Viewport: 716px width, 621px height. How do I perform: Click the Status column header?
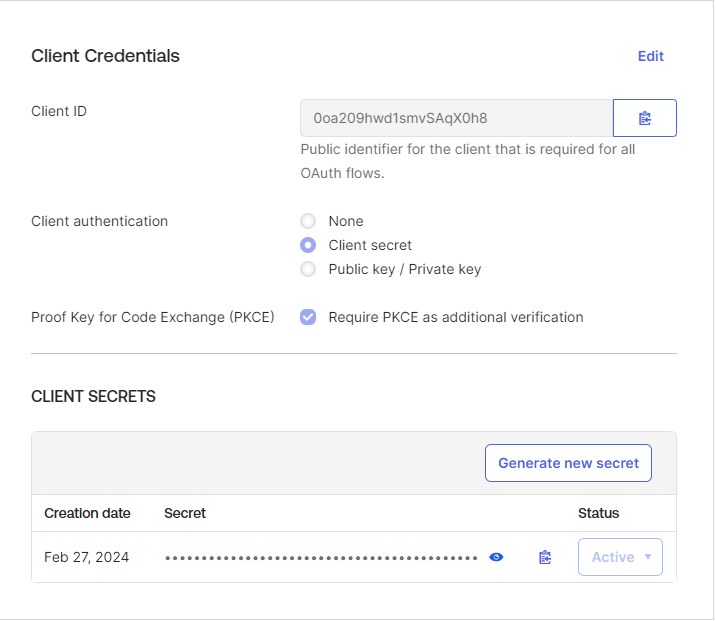coord(598,513)
